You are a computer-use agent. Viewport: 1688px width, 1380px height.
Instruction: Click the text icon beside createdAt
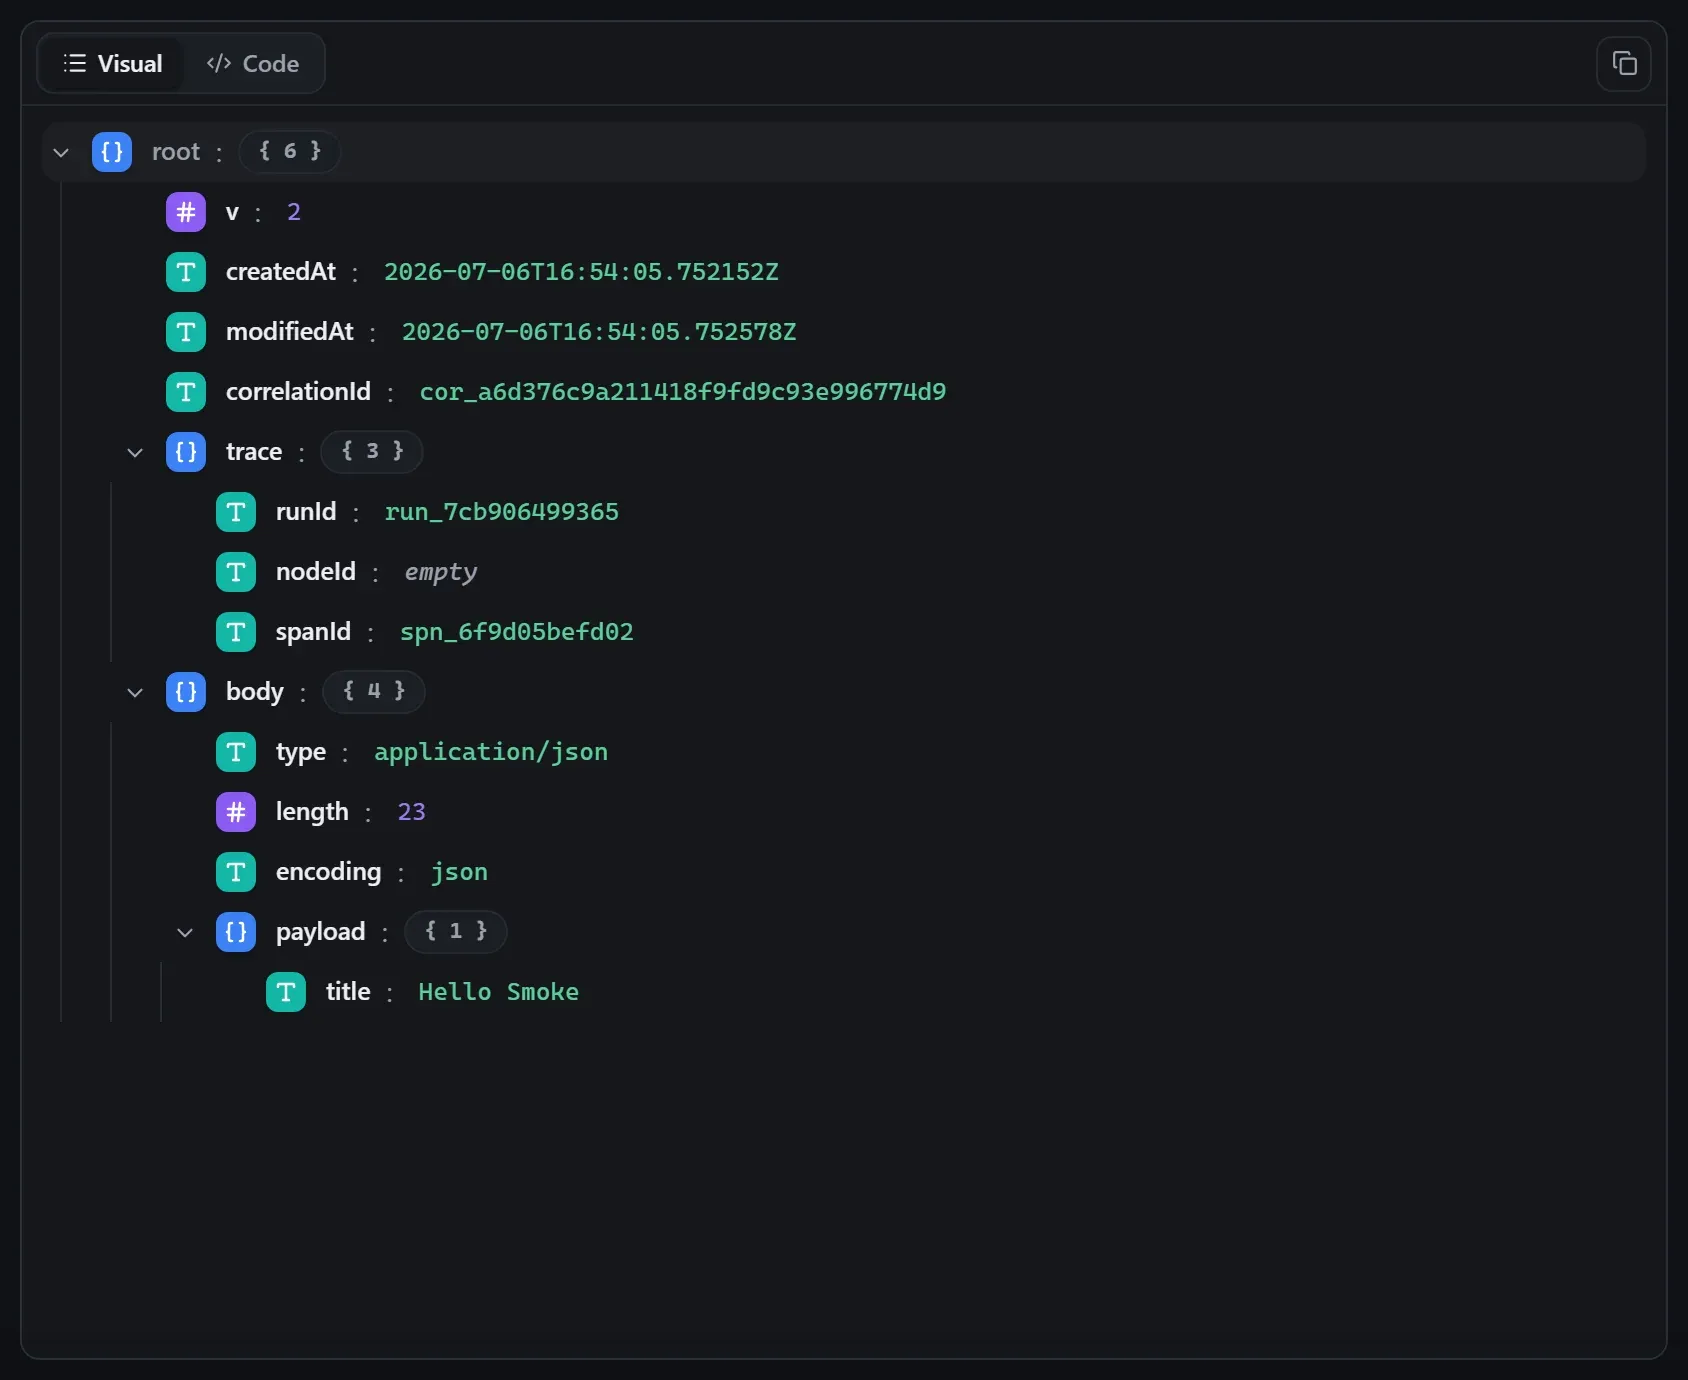click(186, 272)
